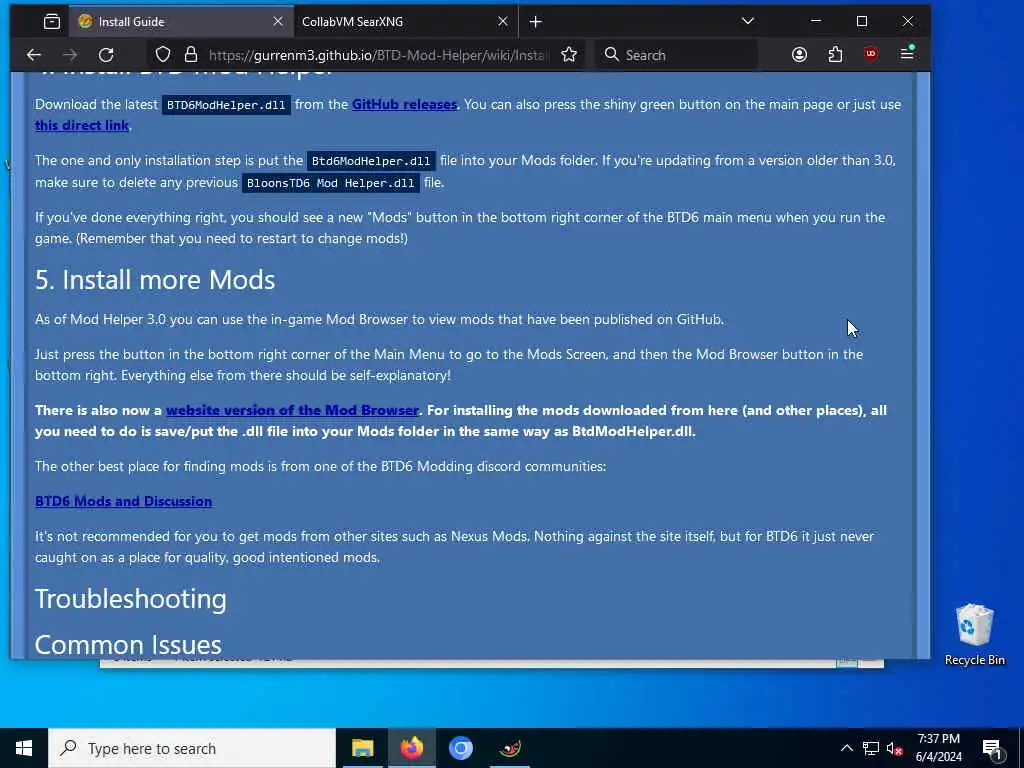Open a new browser tab
Viewport: 1024px width, 768px height.
tap(536, 22)
